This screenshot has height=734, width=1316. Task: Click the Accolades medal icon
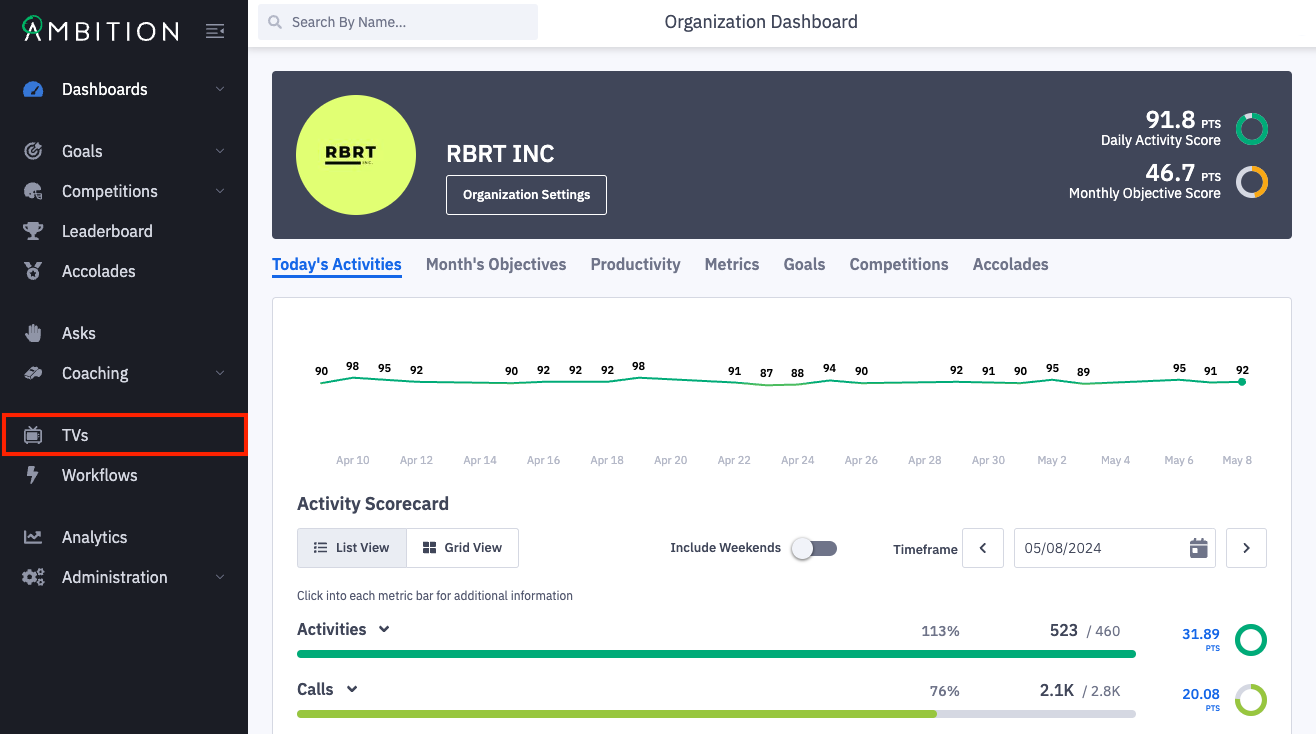click(x=33, y=271)
